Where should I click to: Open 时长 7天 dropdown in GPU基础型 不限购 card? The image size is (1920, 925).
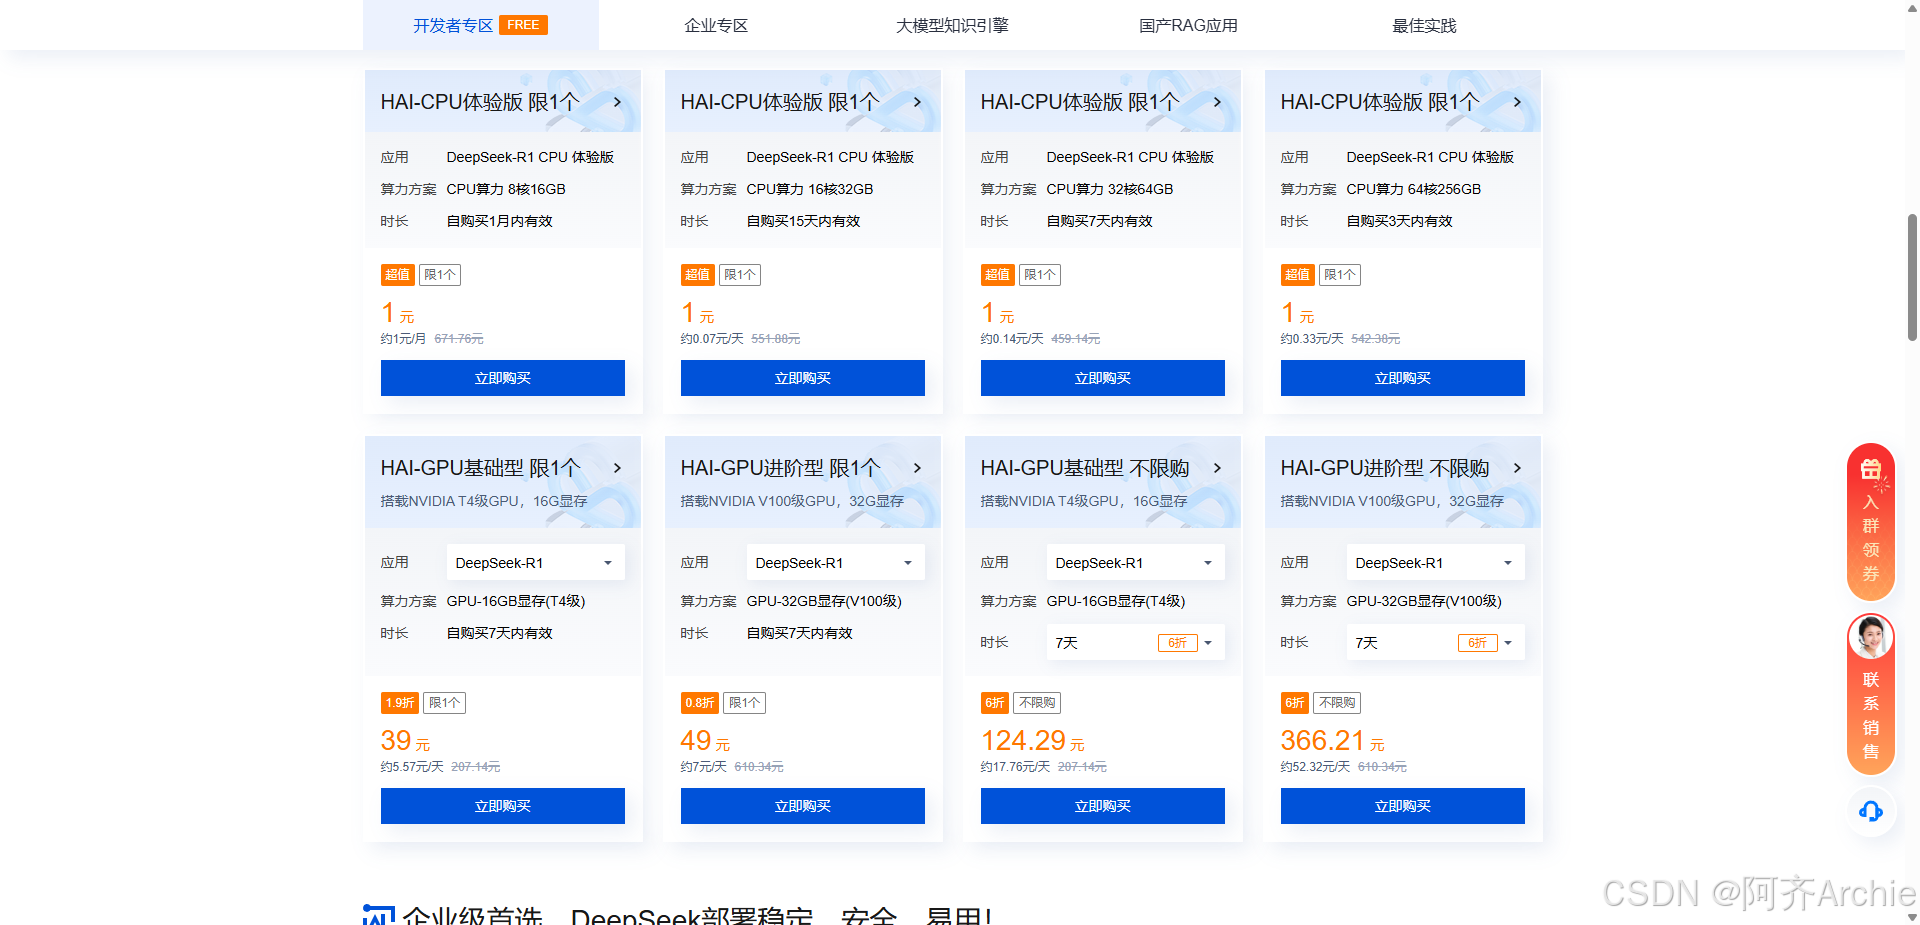(1136, 643)
